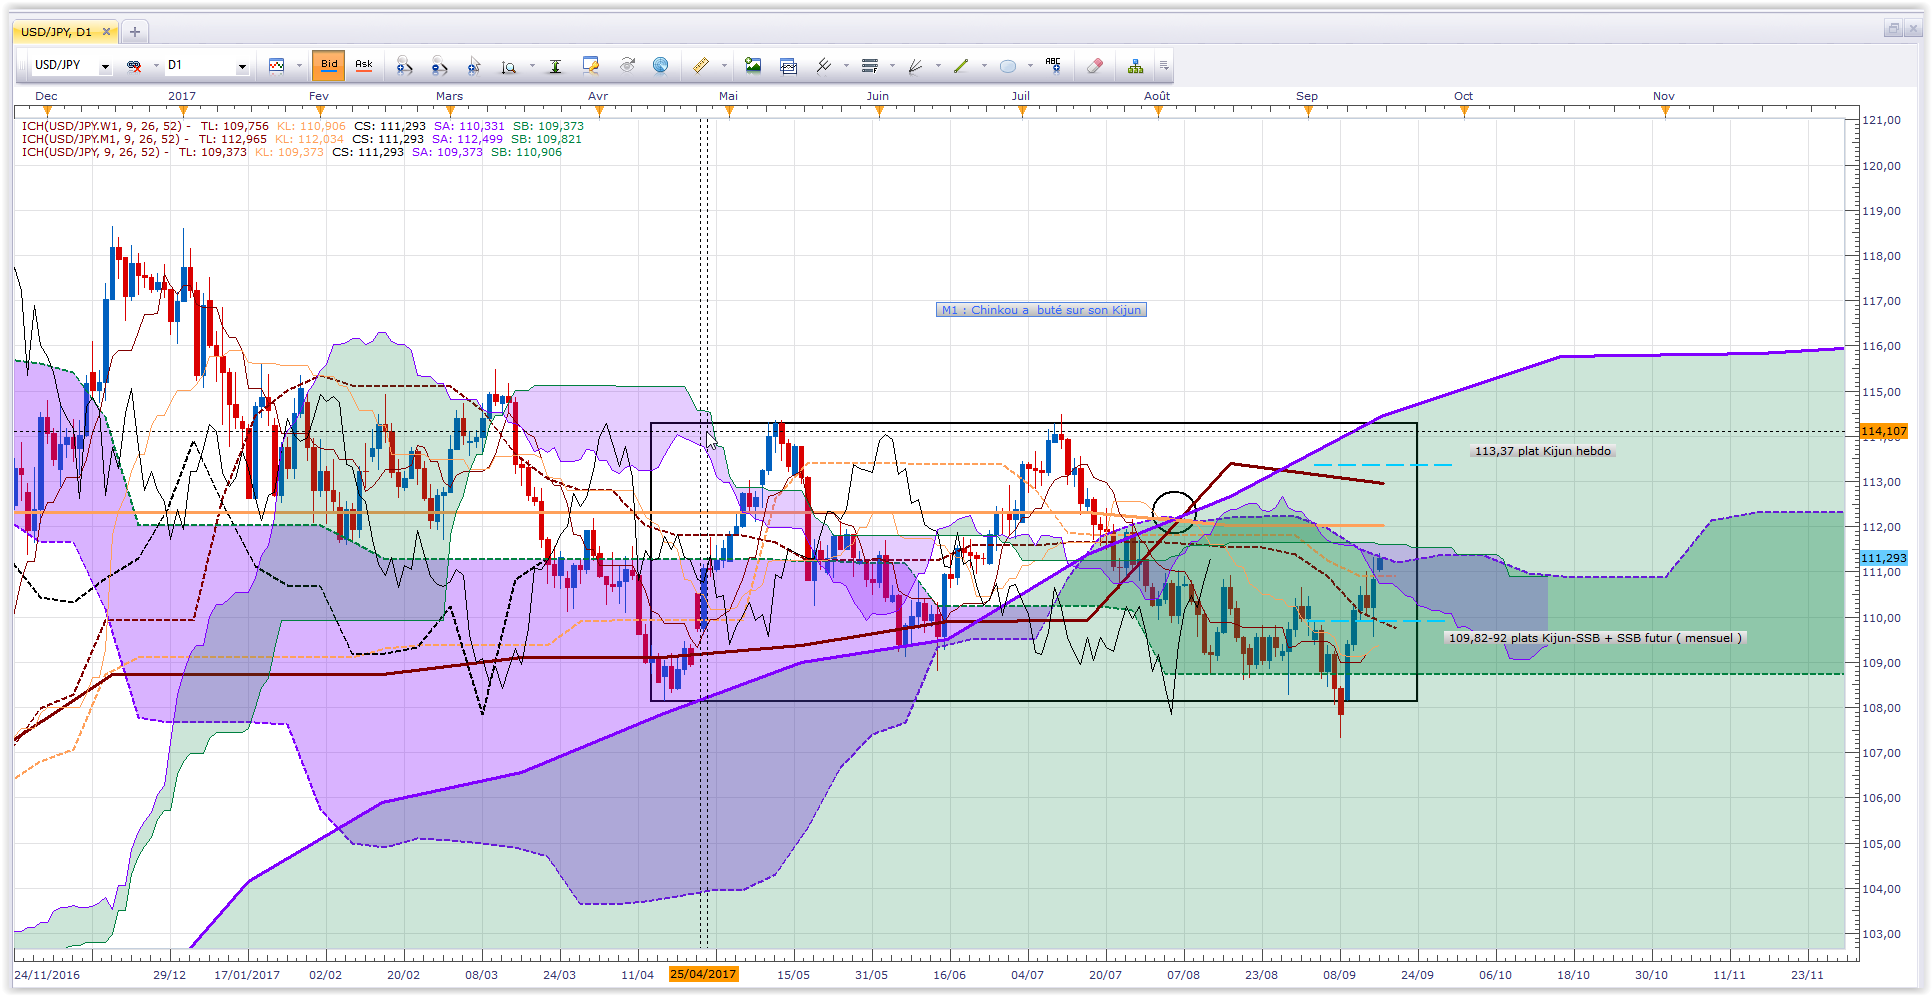Click the ICH(USD/JPY.M1, 9, 26, 52) indicator legend
Image resolution: width=1932 pixels, height=996 pixels.
pos(302,139)
